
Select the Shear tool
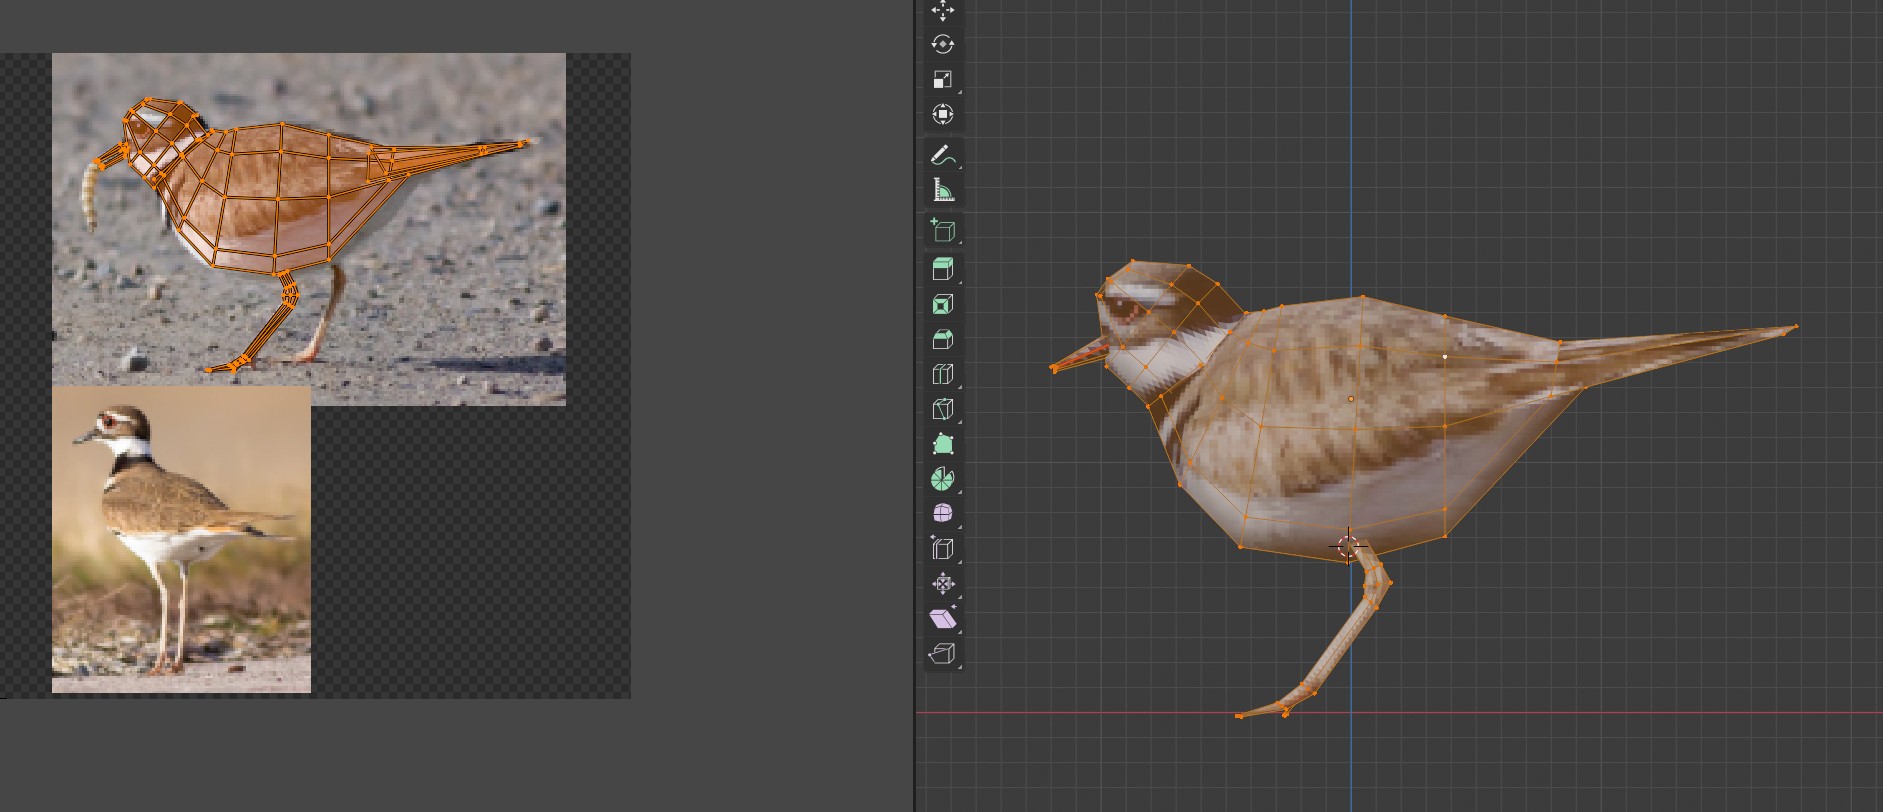942,619
